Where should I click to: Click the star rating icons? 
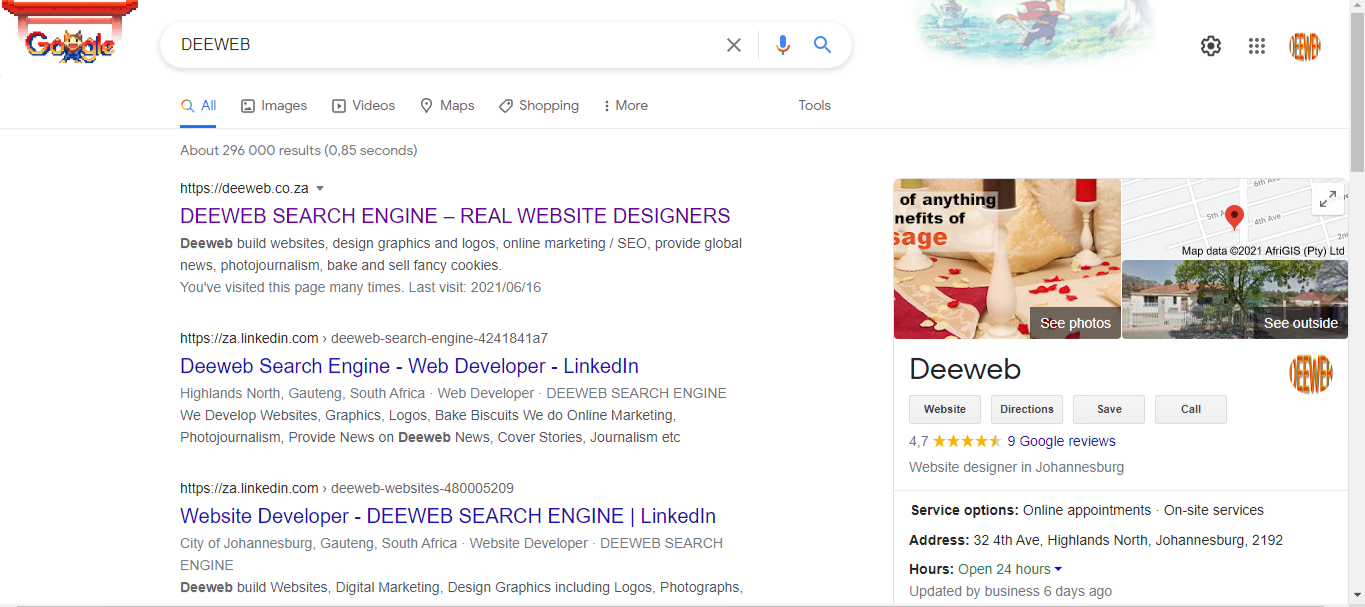967,441
